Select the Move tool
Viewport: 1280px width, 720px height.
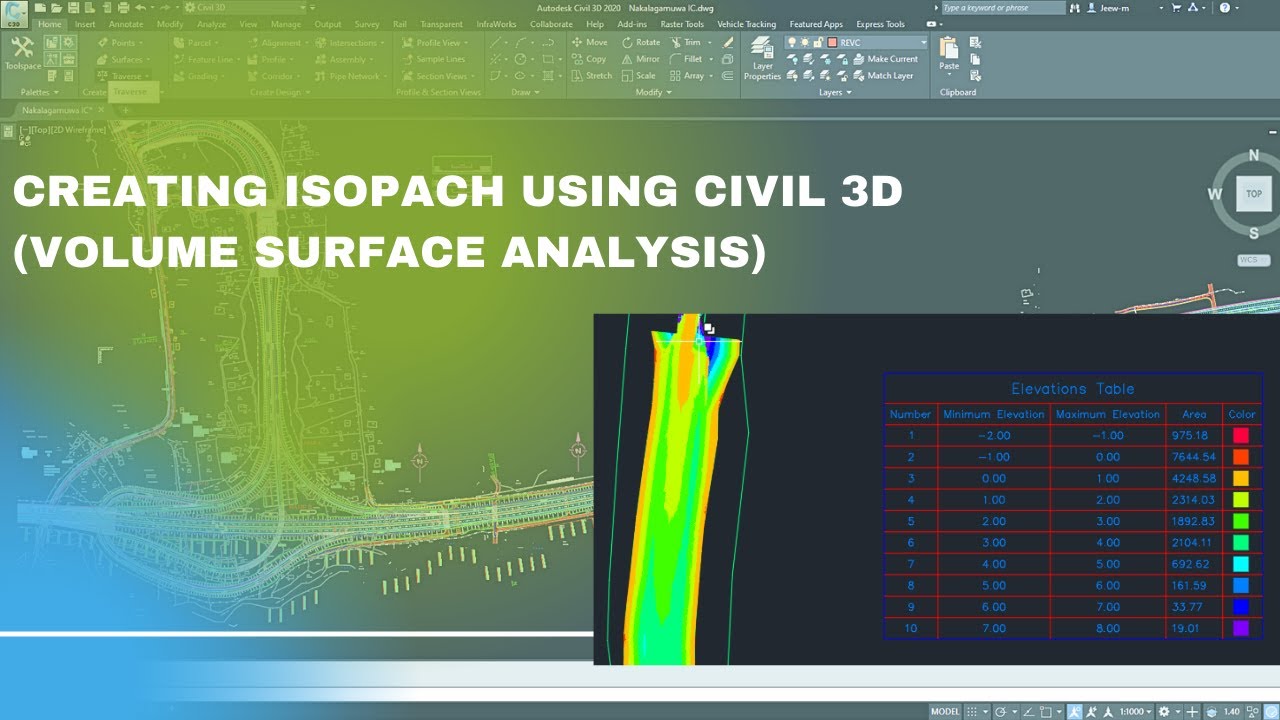pyautogui.click(x=589, y=42)
